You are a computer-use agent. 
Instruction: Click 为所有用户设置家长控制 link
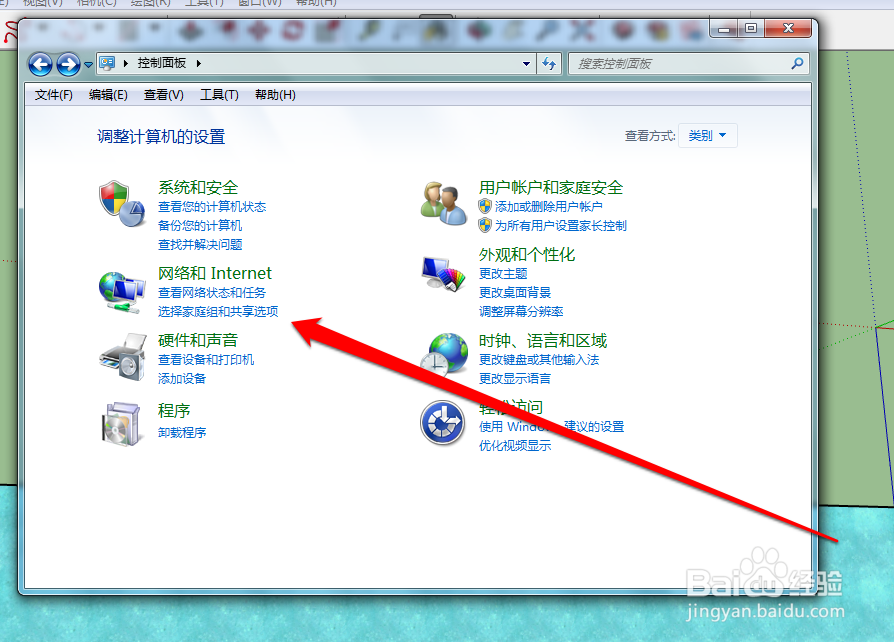pos(560,226)
